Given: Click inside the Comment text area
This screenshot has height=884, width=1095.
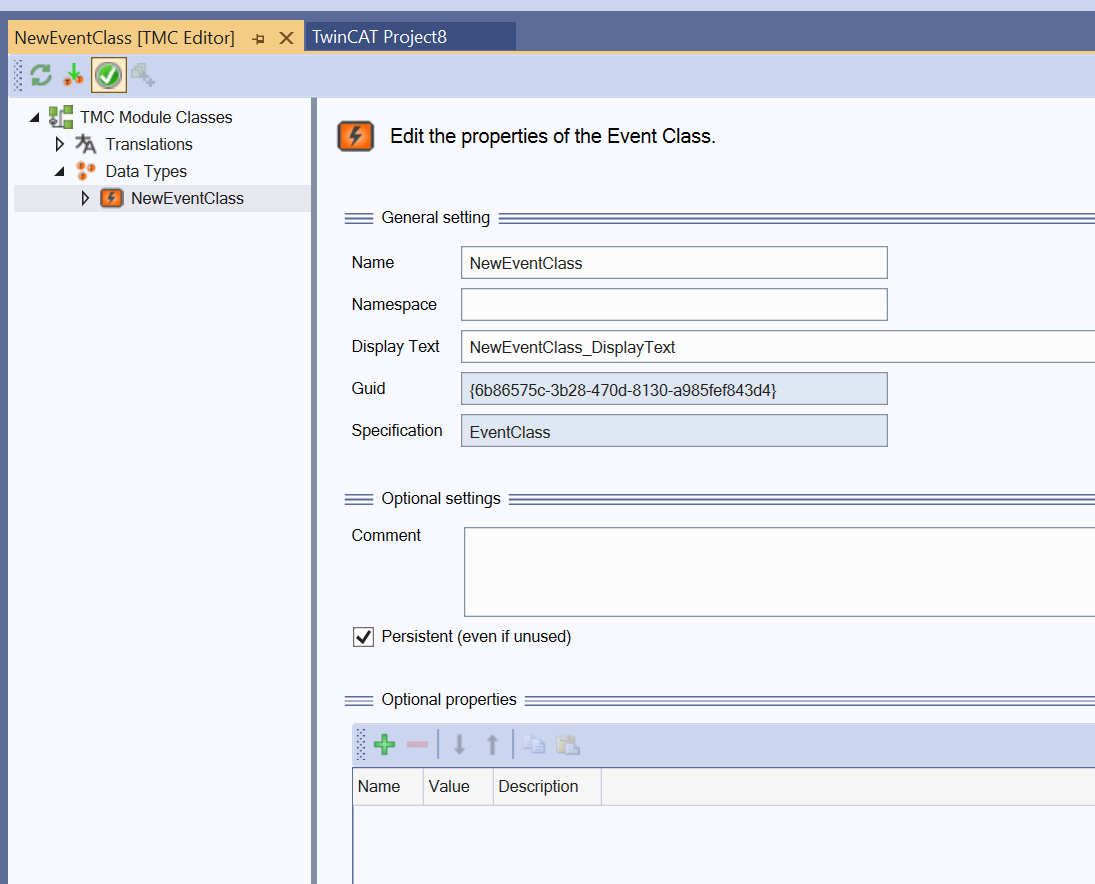Looking at the screenshot, I should coord(779,572).
